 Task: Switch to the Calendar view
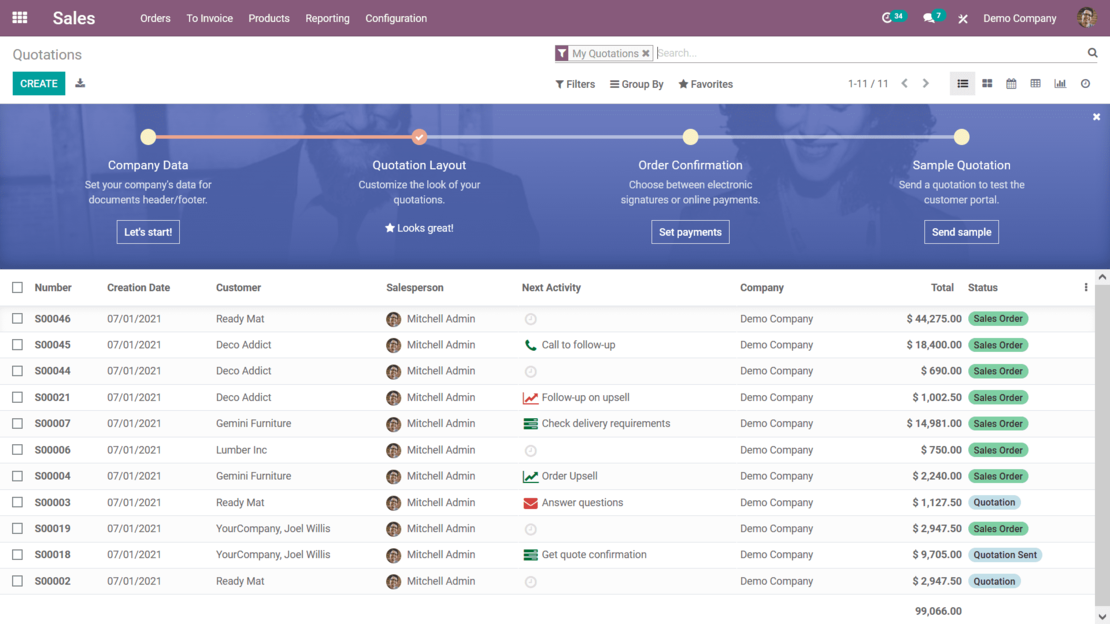click(1011, 83)
